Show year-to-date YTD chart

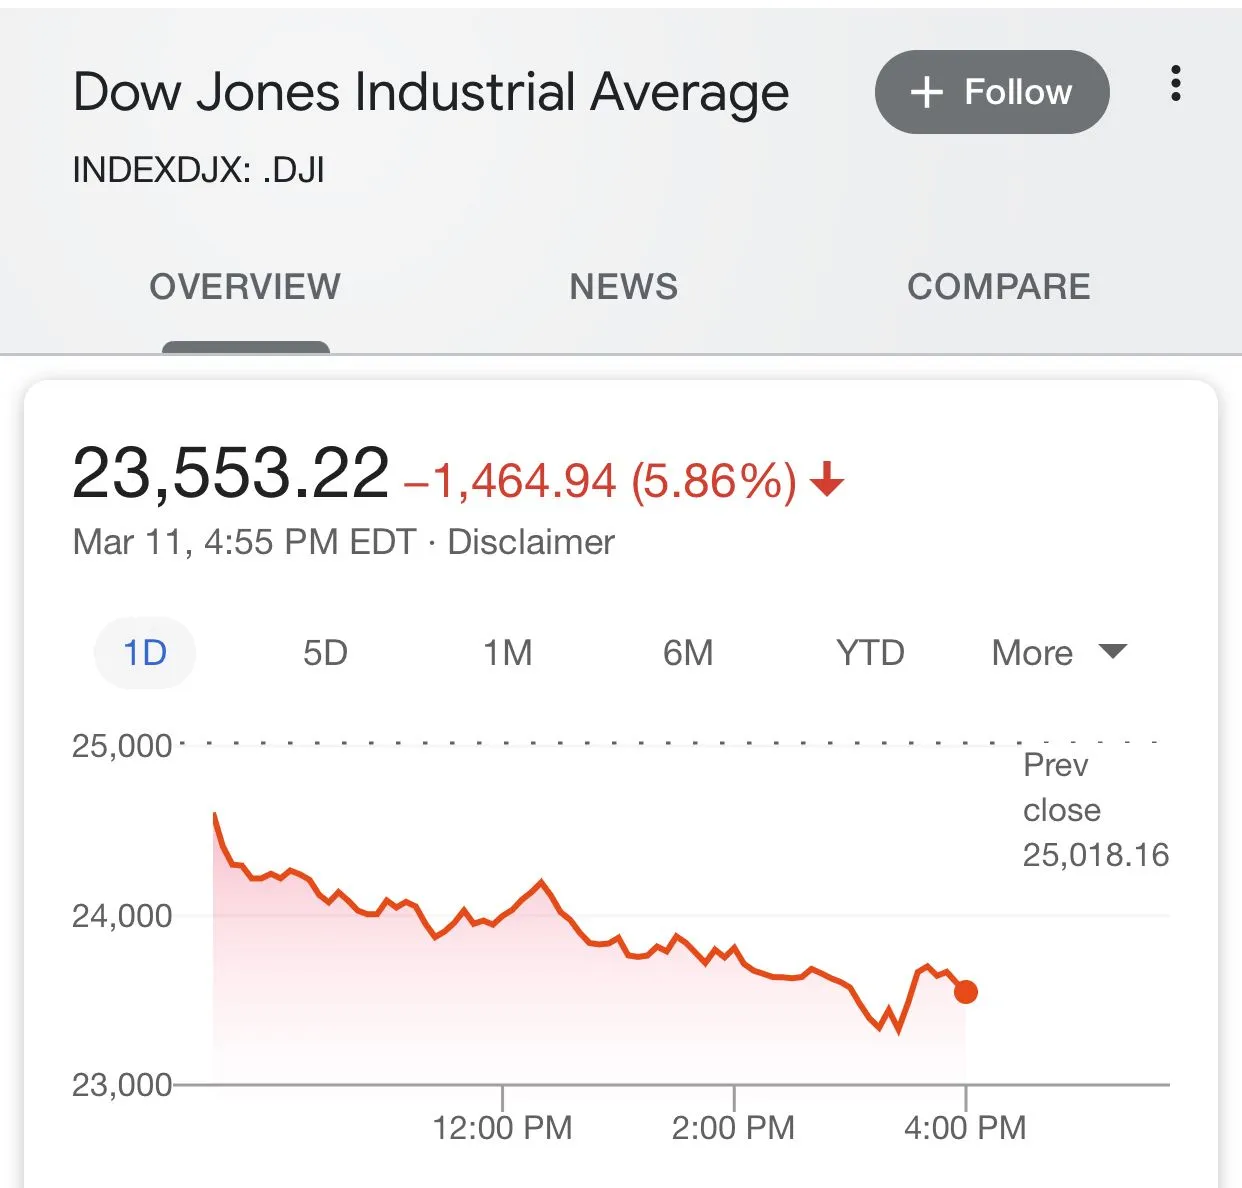870,653
